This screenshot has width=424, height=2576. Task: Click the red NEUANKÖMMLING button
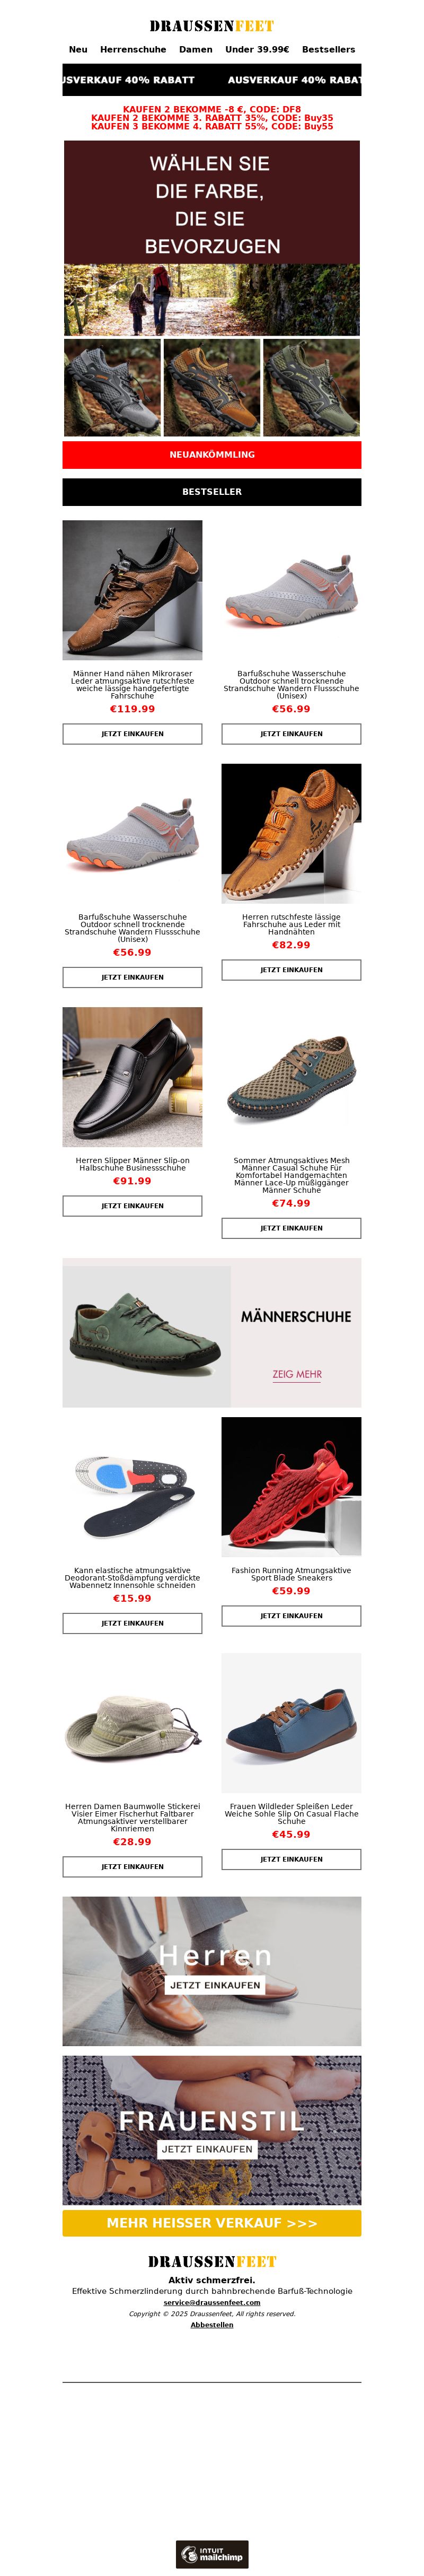pos(212,455)
